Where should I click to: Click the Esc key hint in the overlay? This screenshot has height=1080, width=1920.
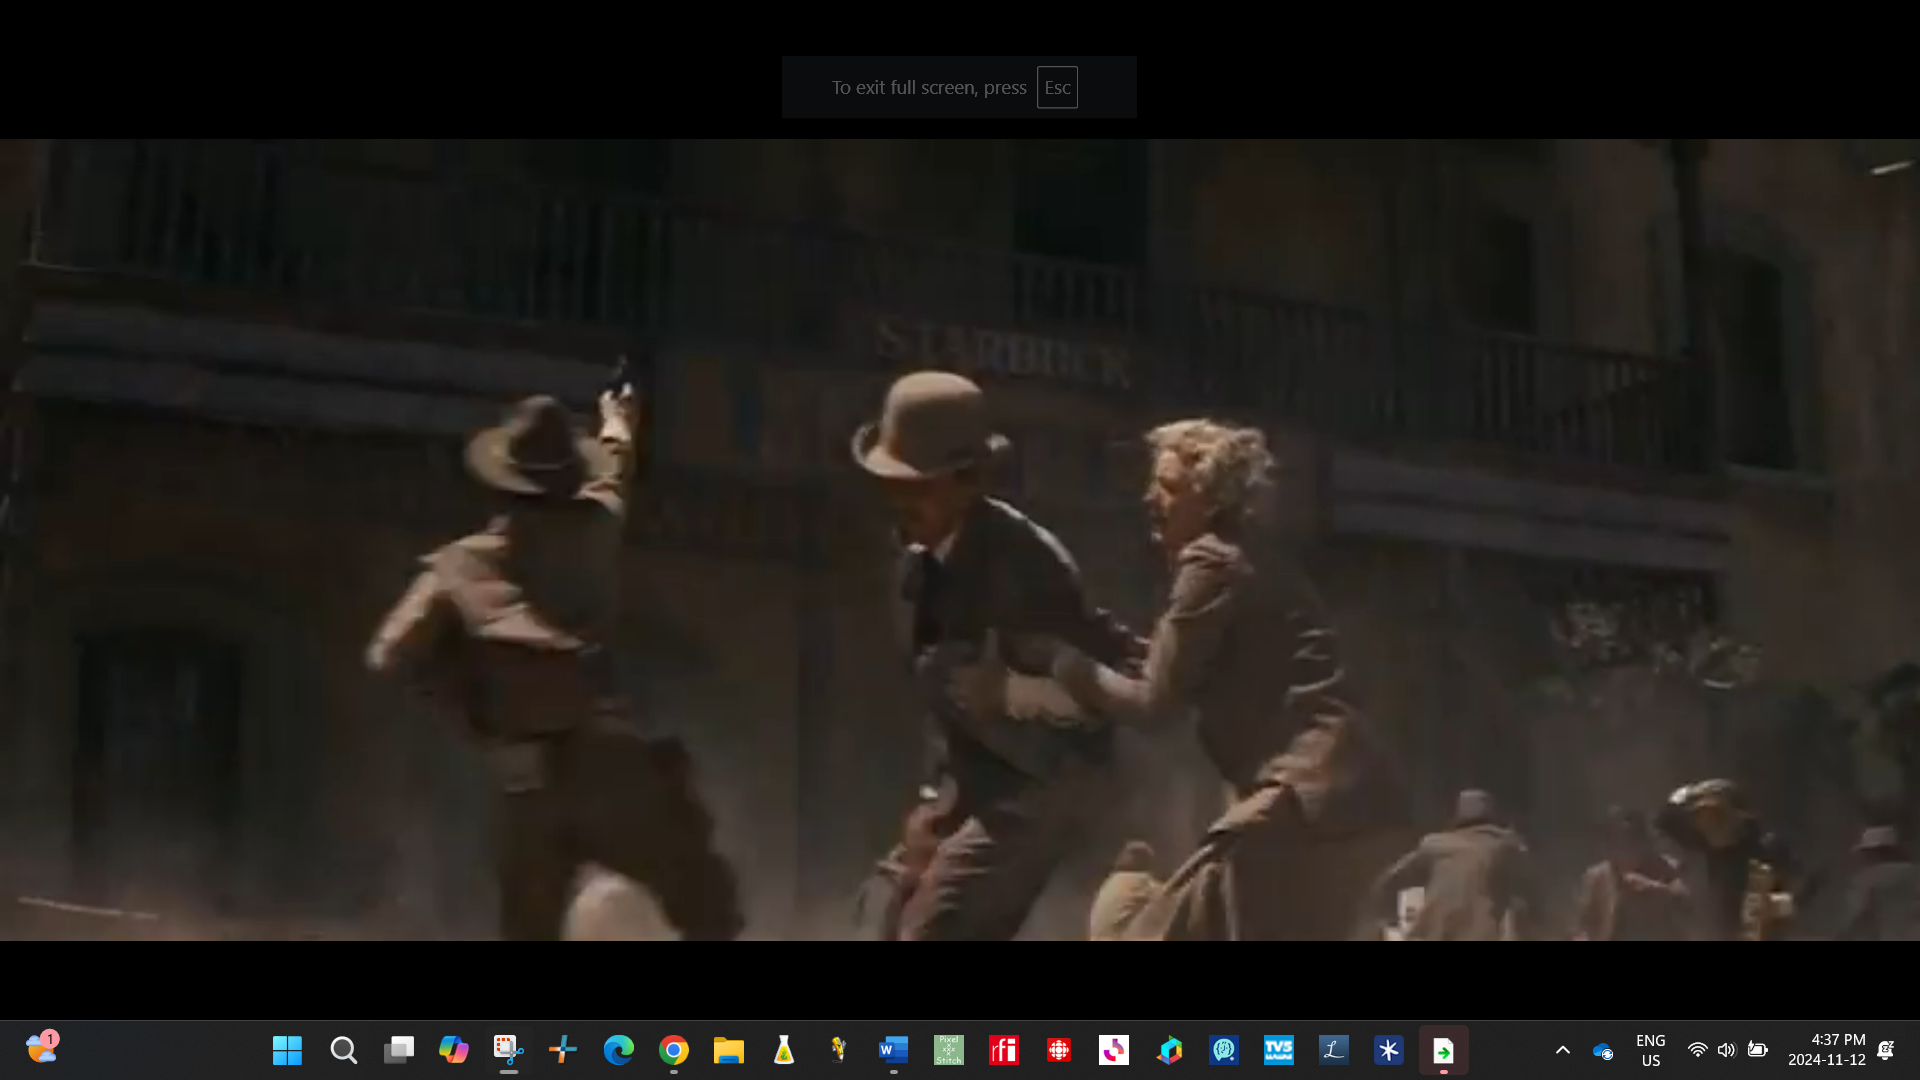coord(1056,88)
